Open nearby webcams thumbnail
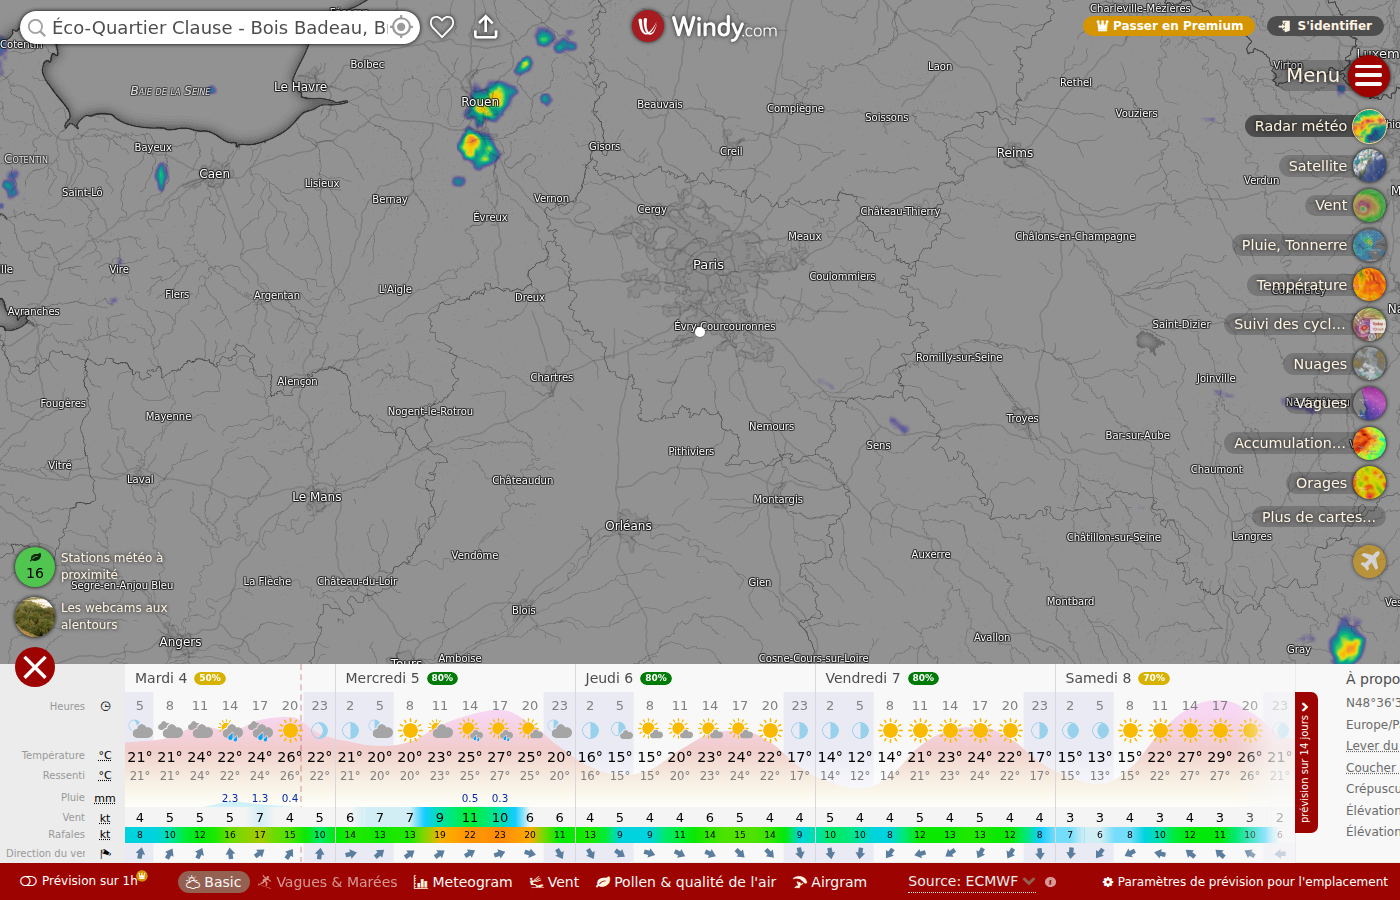The image size is (1400, 900). [x=35, y=617]
